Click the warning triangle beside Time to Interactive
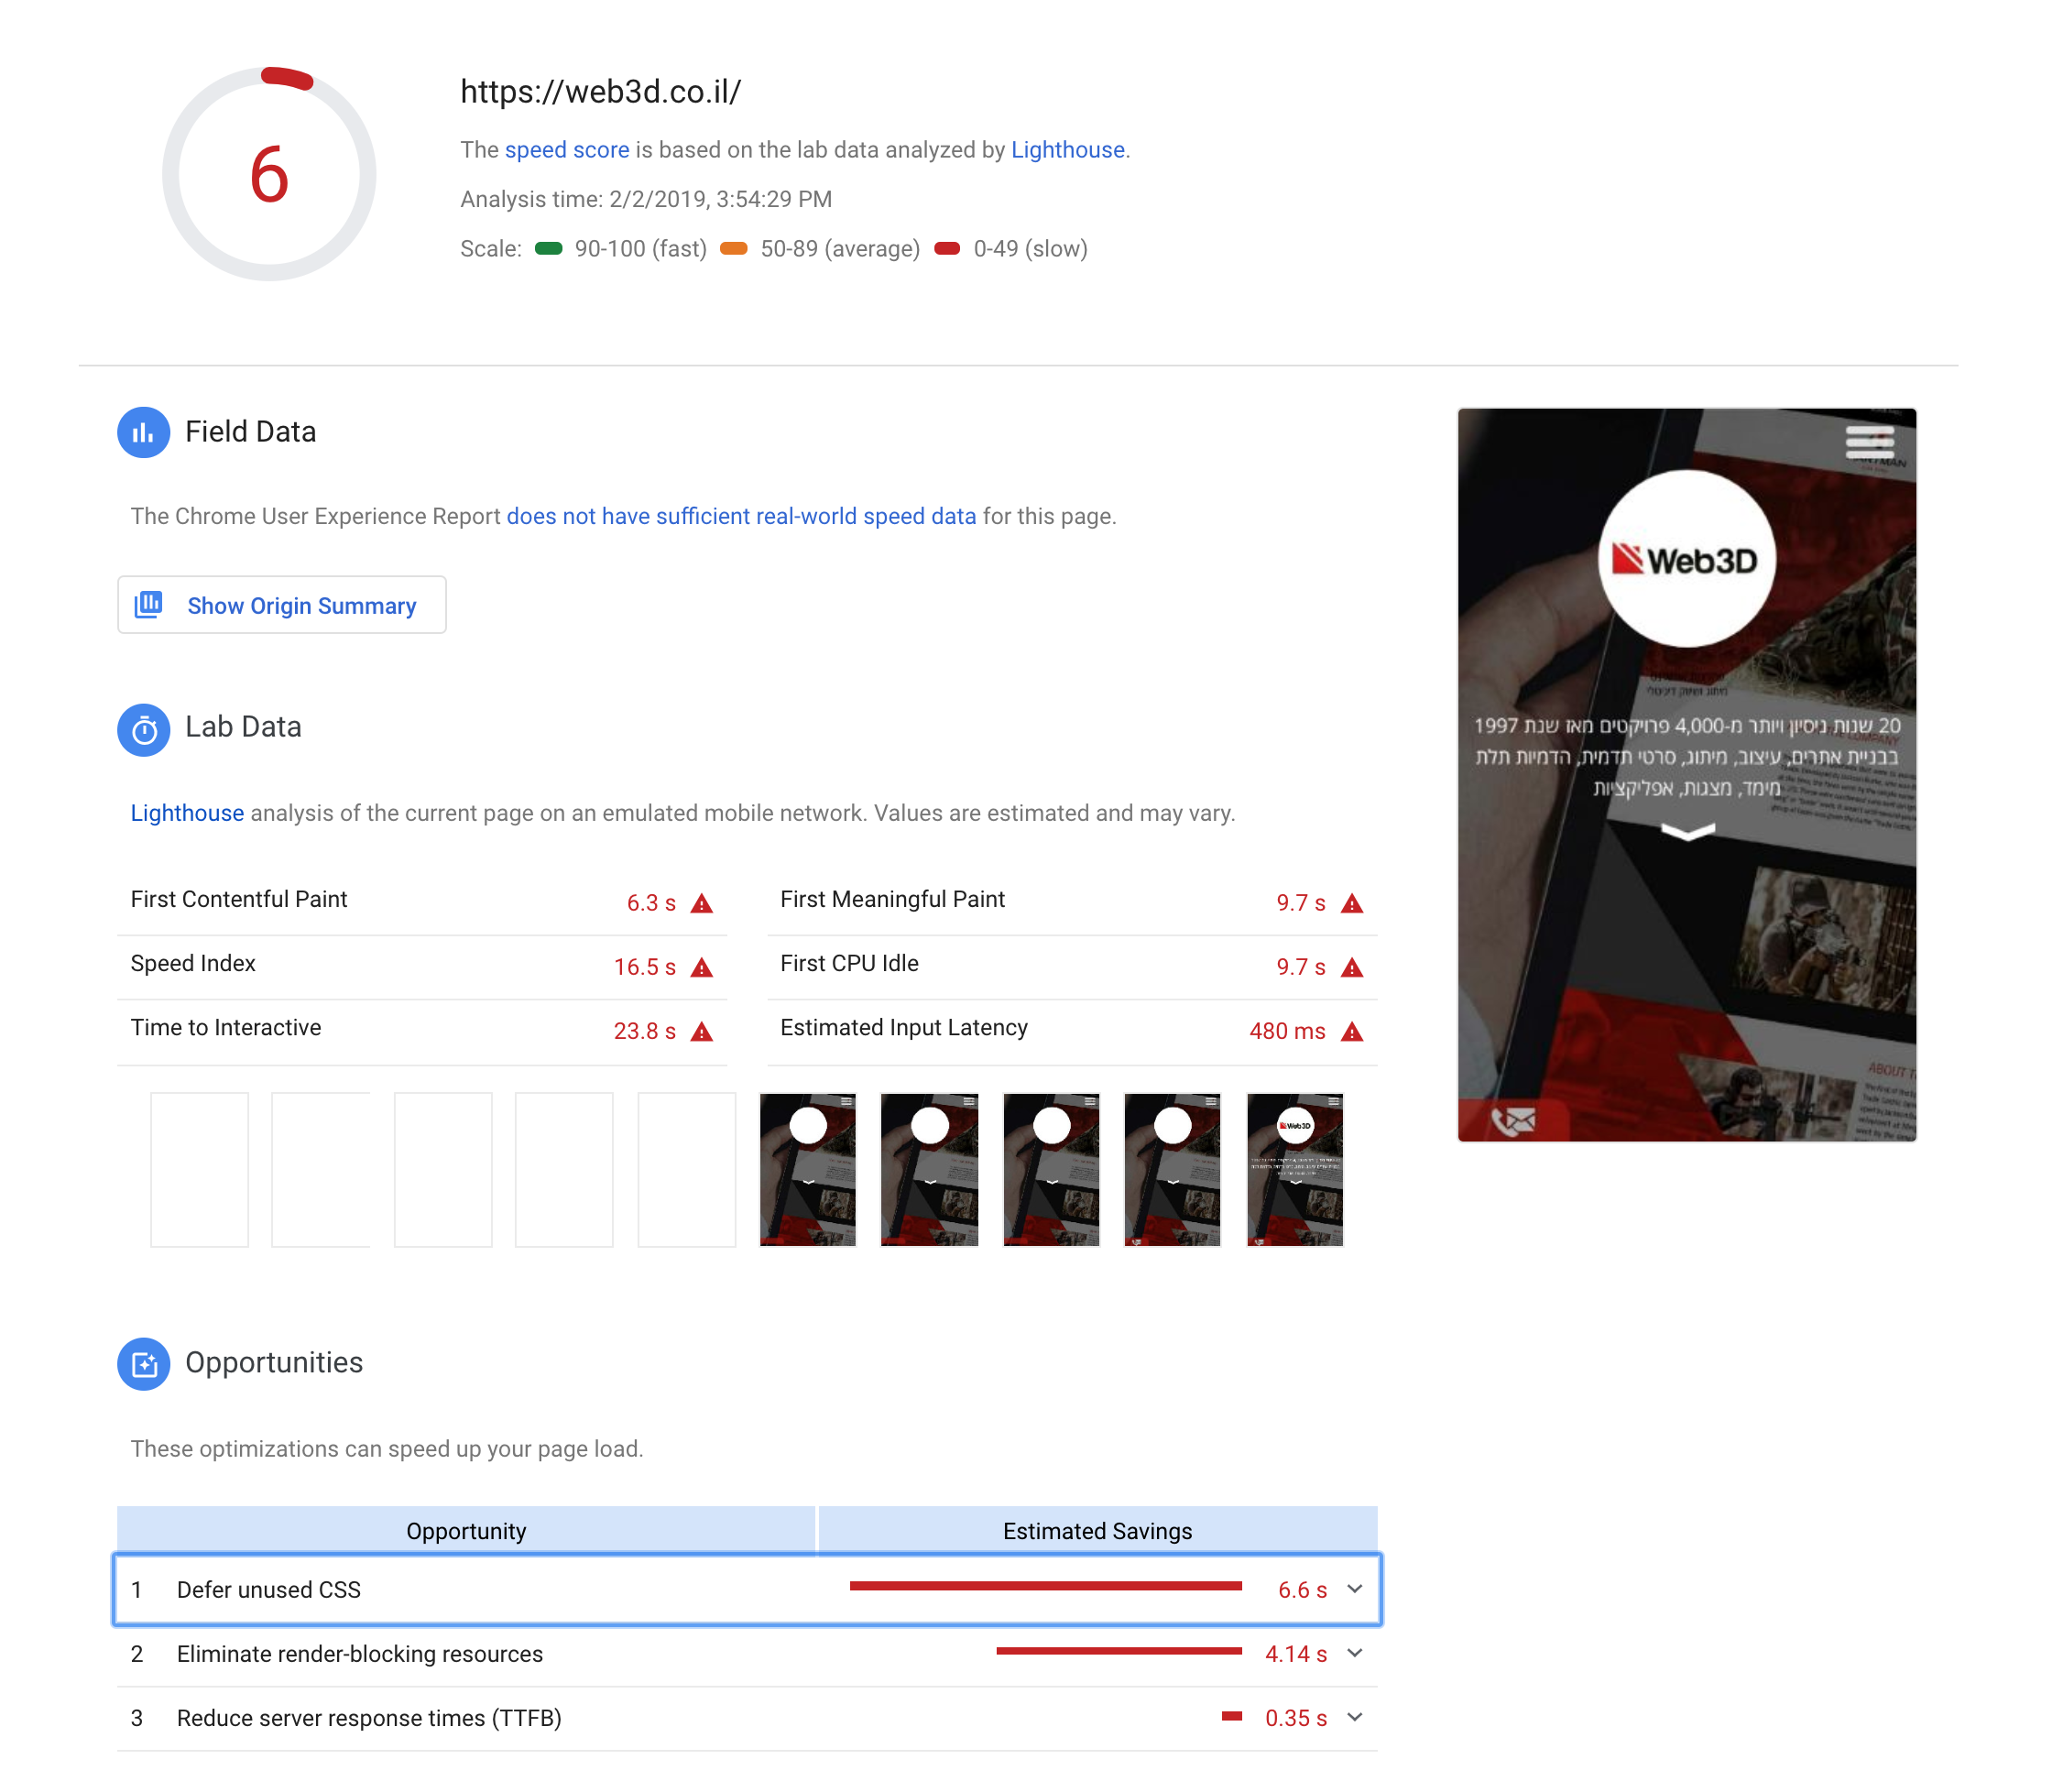Viewport: 2063px width, 1792px height. (702, 1032)
